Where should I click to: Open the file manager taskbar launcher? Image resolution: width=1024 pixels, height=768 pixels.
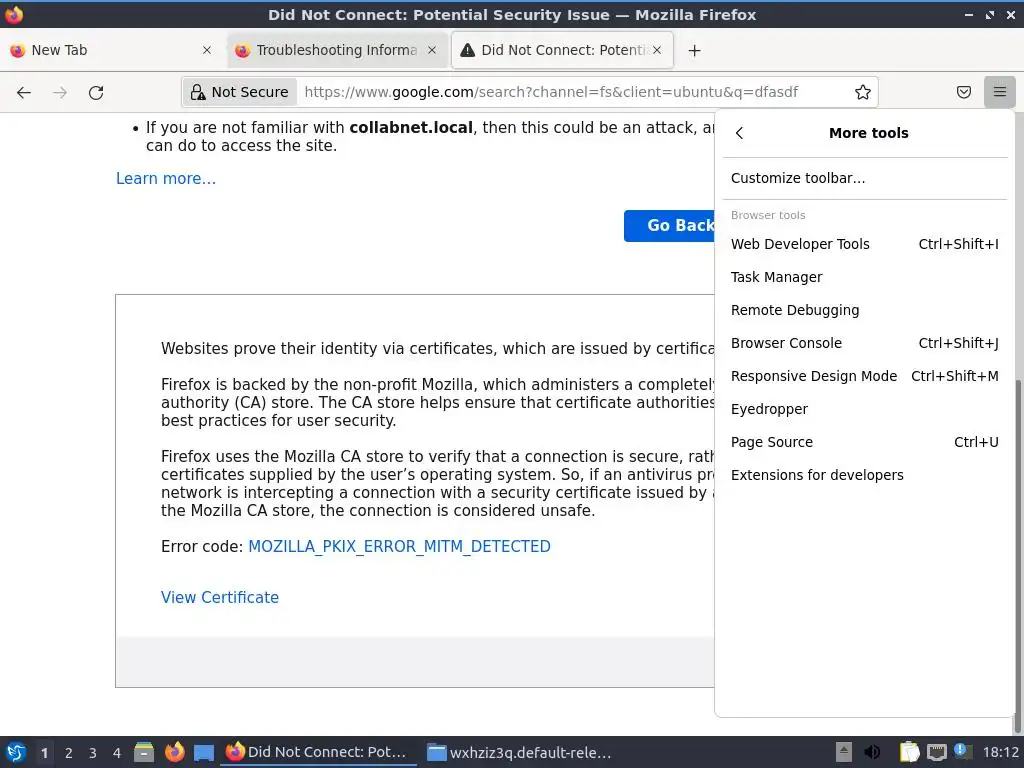(144, 752)
